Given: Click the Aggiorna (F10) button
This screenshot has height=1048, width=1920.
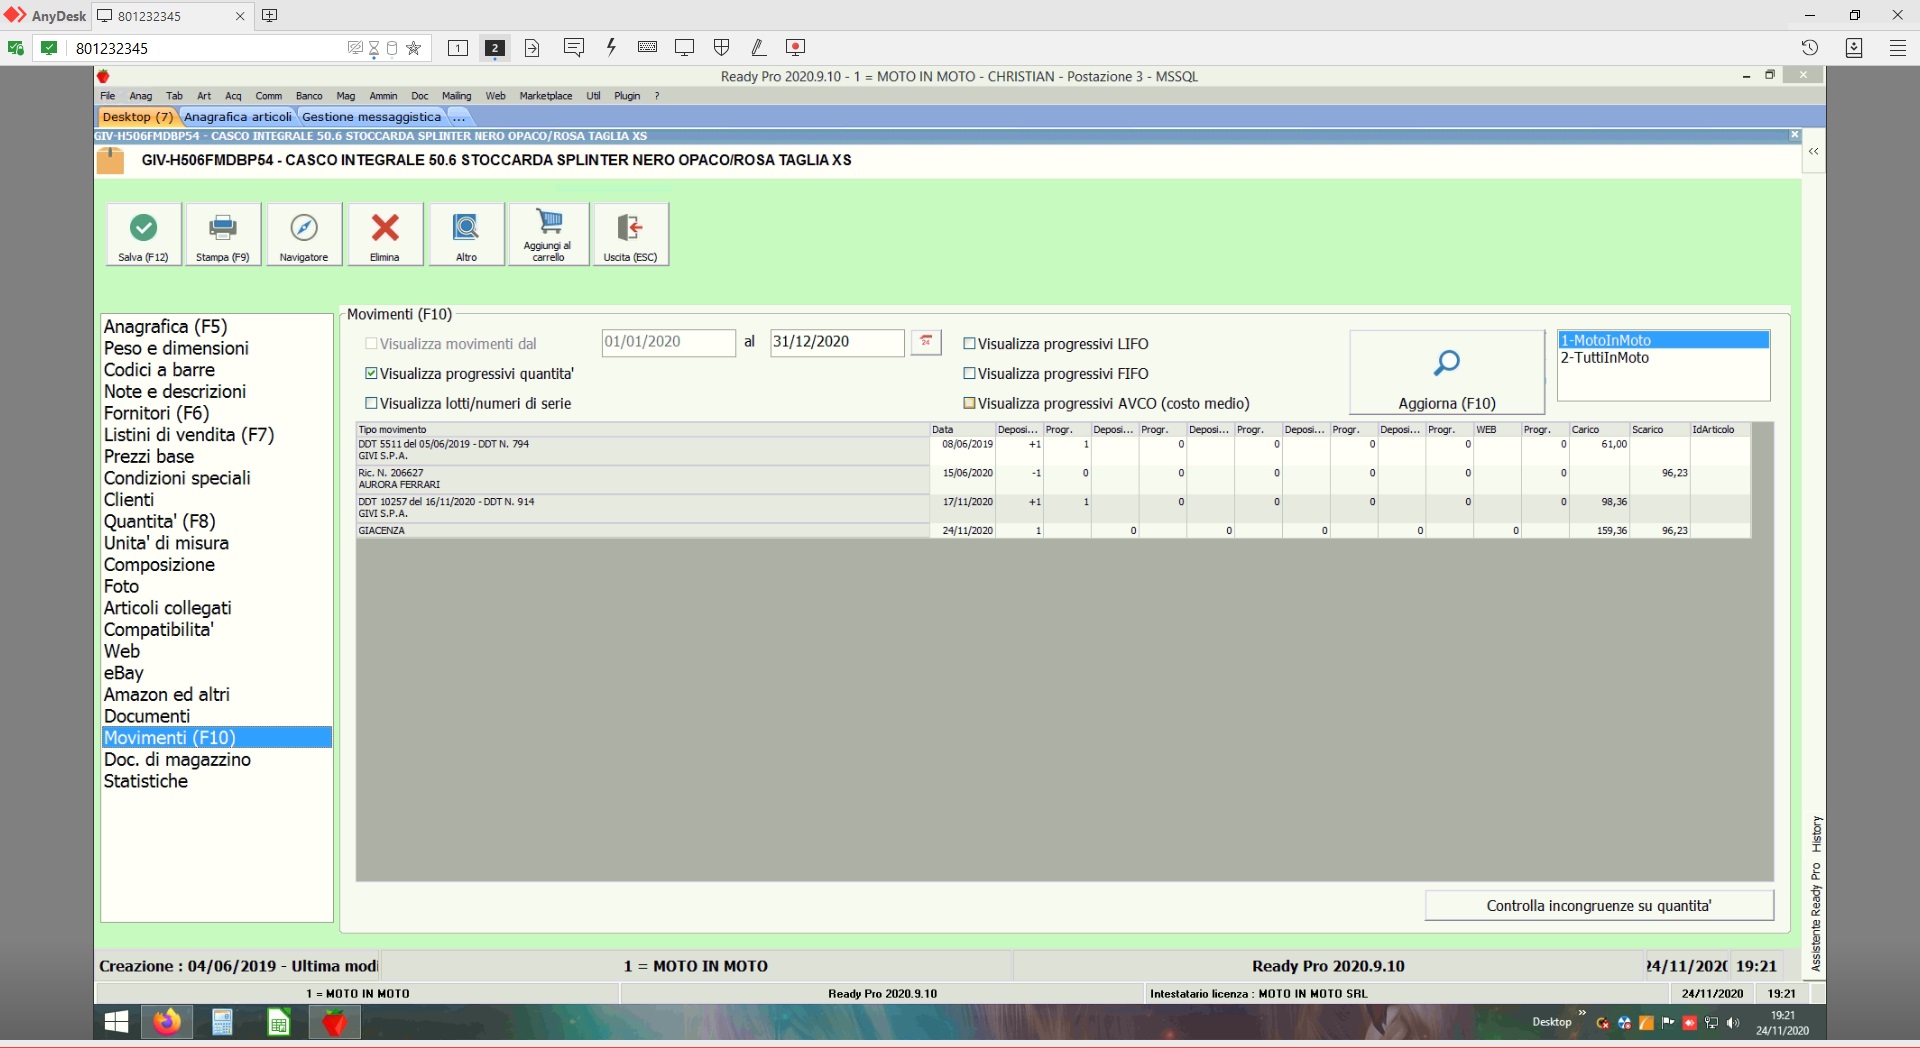Looking at the screenshot, I should point(1447,372).
